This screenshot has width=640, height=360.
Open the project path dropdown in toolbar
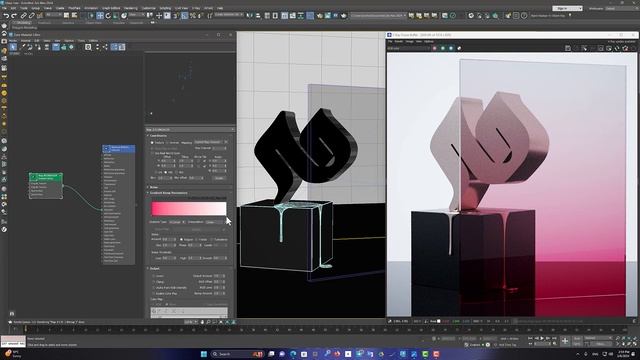[378, 16]
